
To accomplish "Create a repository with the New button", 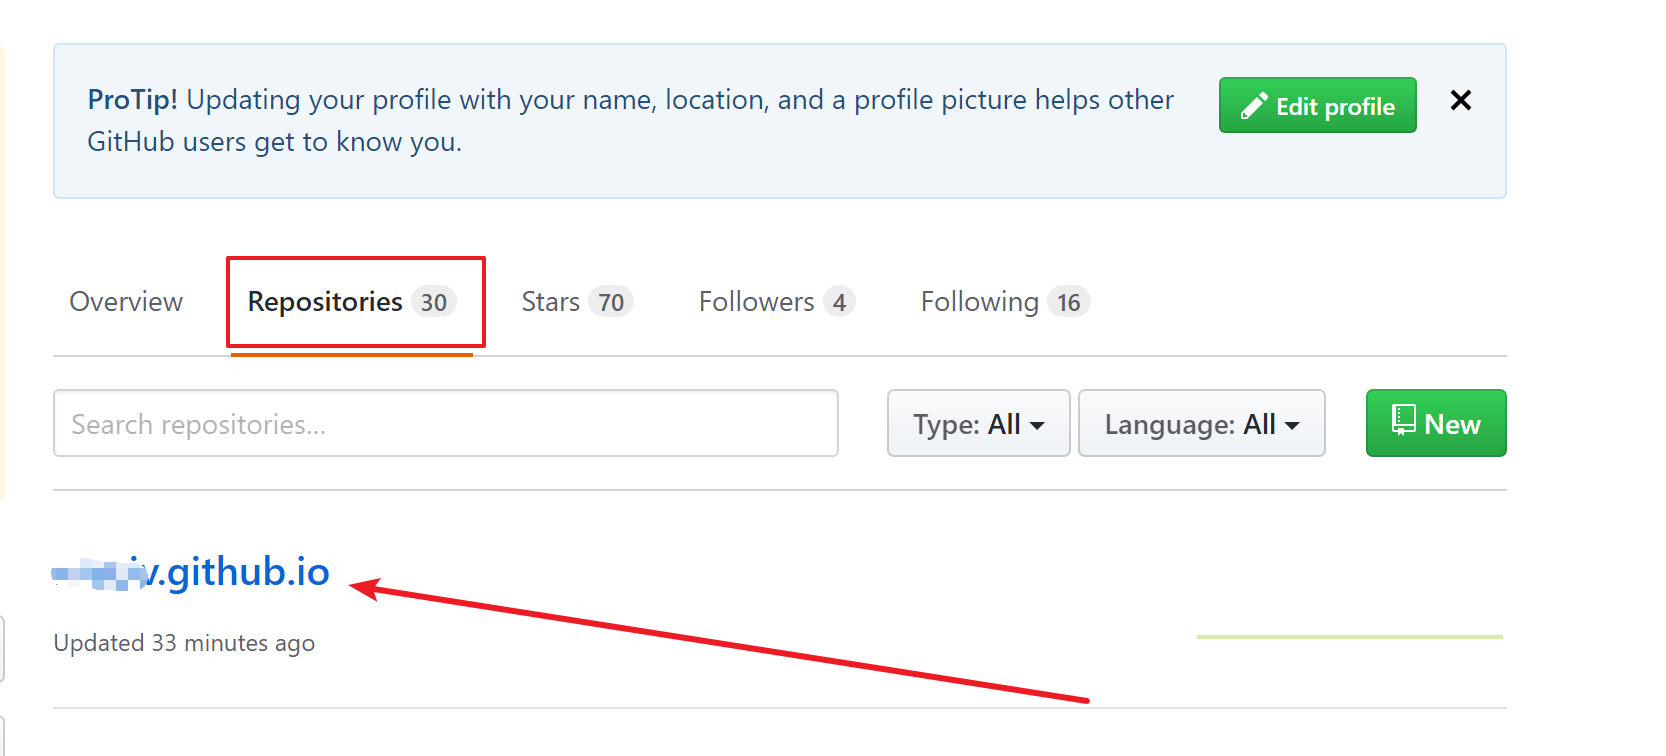I will coord(1436,423).
